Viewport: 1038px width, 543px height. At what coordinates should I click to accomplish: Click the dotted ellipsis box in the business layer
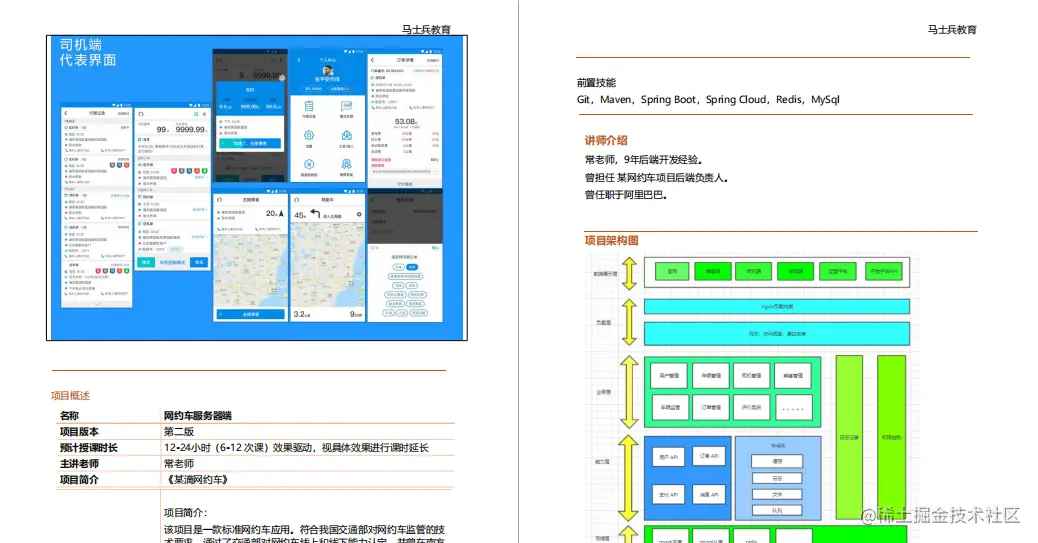coord(793,408)
